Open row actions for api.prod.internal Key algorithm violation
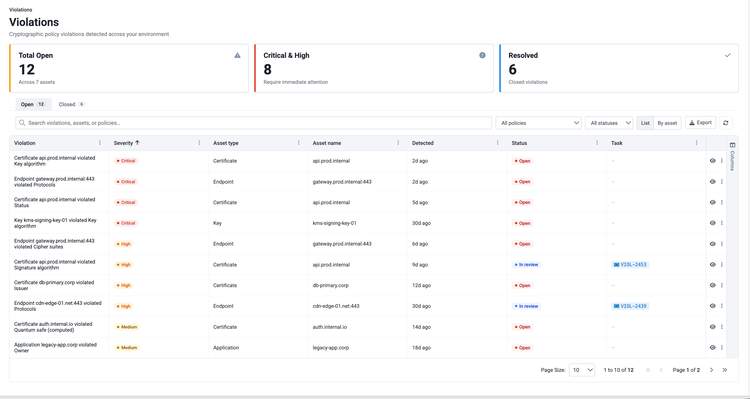Viewport: 750px width, 399px height. point(722,161)
